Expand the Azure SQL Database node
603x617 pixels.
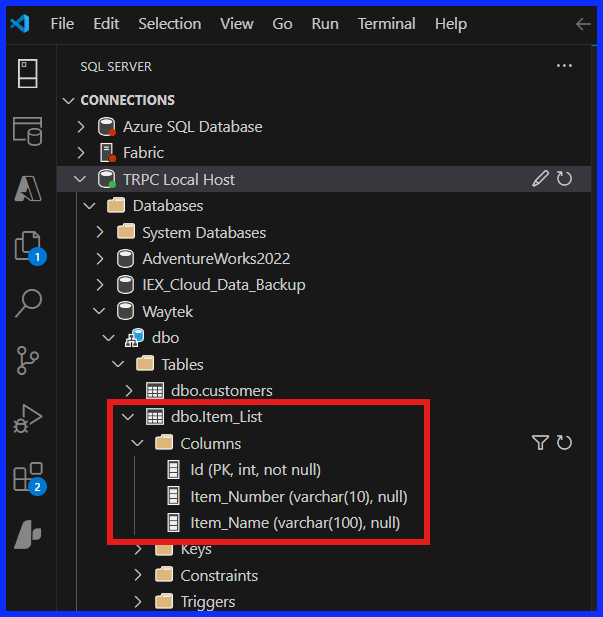tap(81, 127)
